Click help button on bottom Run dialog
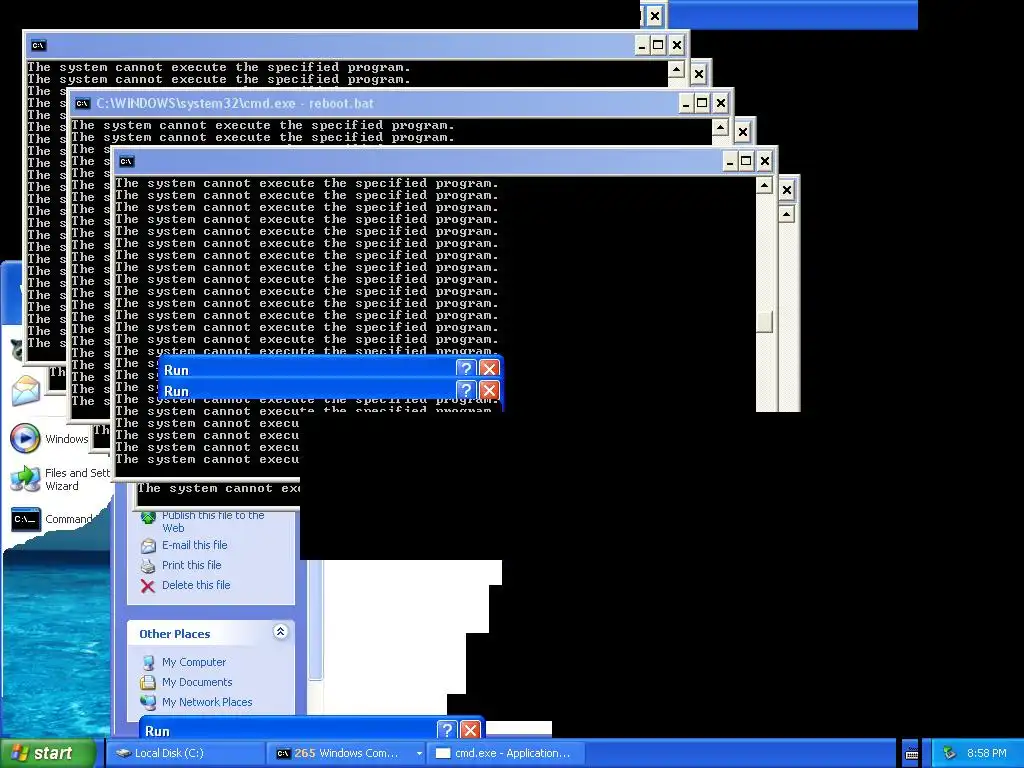The width and height of the screenshot is (1024, 768). pos(447,729)
